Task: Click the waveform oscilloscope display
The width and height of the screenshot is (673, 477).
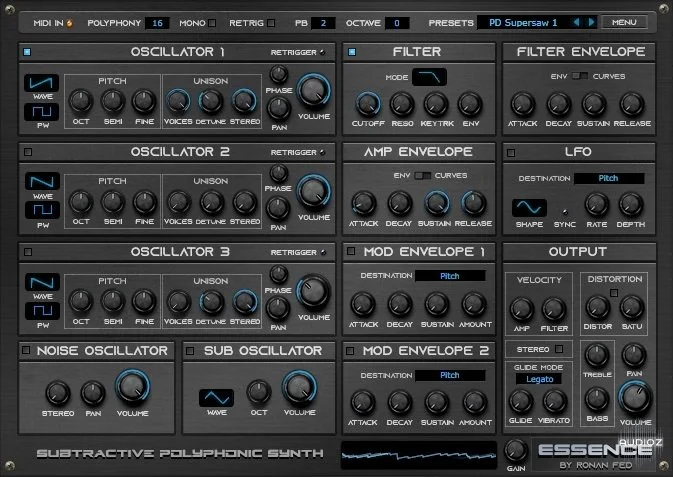Action: [419, 455]
